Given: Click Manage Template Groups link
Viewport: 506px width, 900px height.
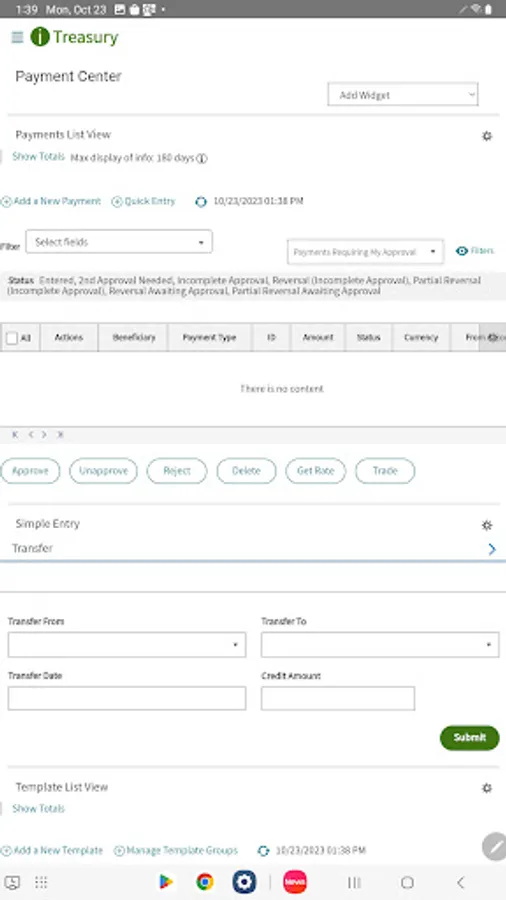Looking at the screenshot, I should [x=176, y=851].
